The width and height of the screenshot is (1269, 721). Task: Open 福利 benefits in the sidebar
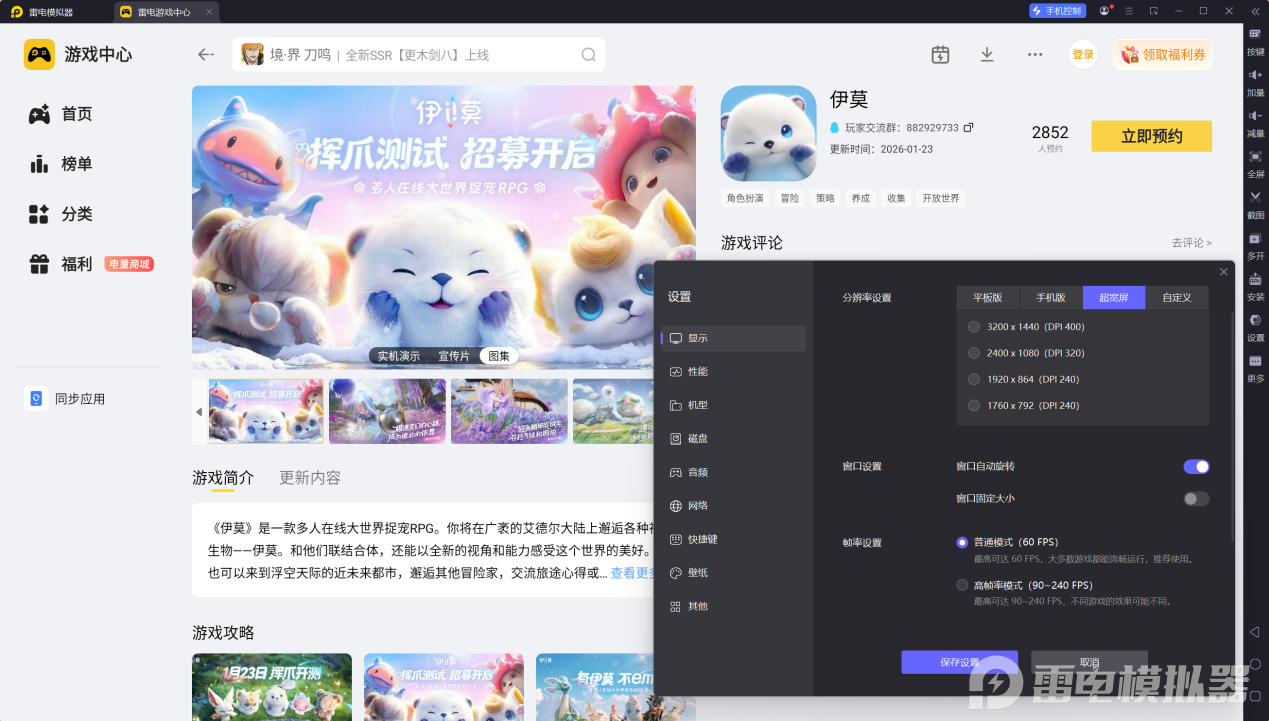pyautogui.click(x=61, y=264)
